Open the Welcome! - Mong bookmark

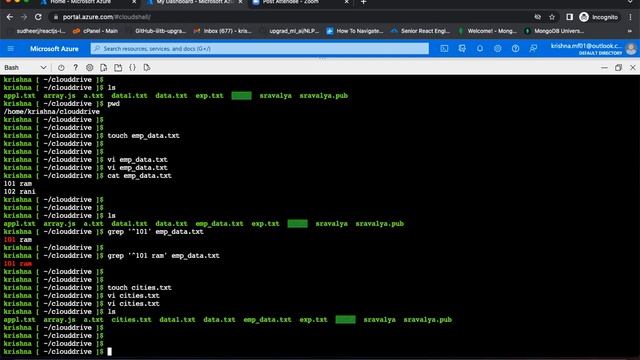(487, 31)
